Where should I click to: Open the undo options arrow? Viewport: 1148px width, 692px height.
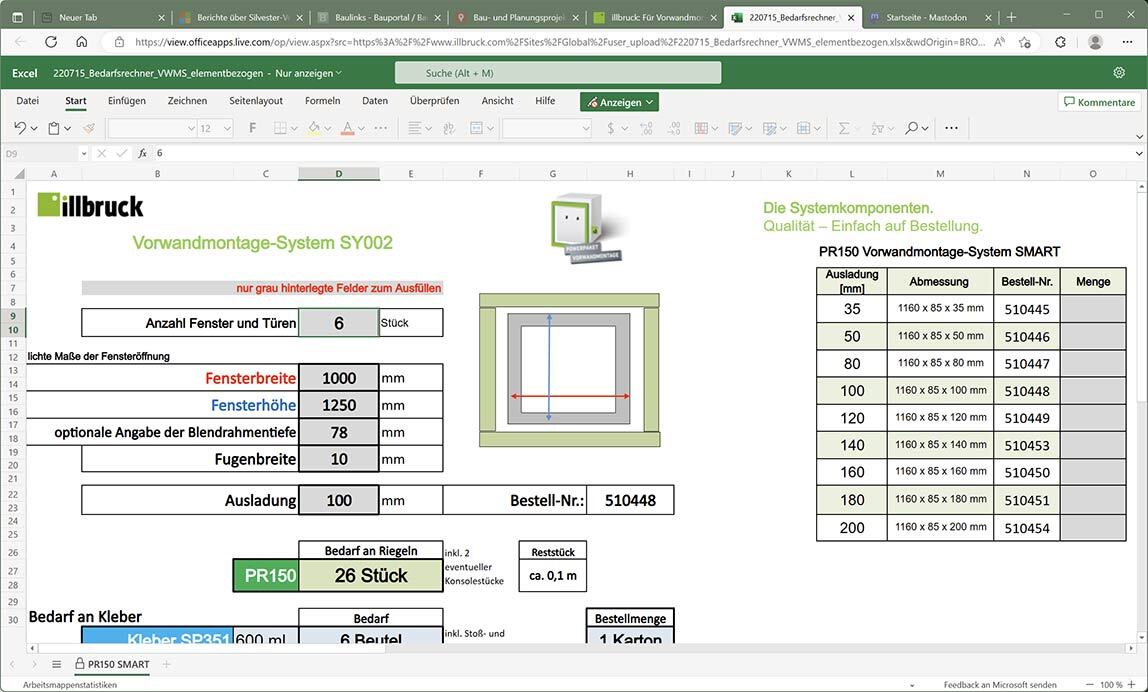click(x=33, y=129)
